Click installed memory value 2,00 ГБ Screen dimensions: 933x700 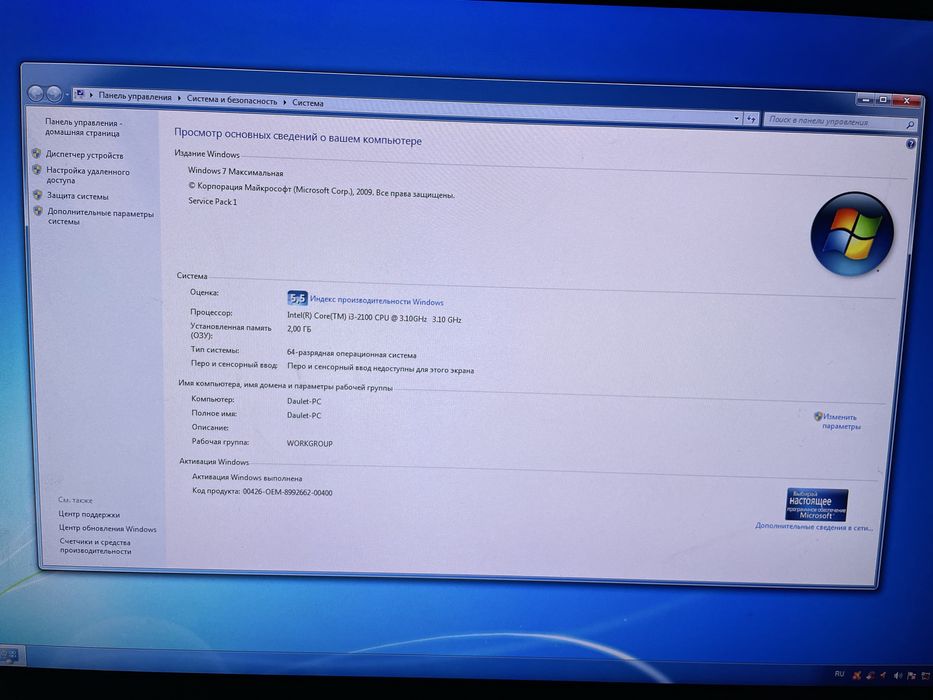point(299,329)
